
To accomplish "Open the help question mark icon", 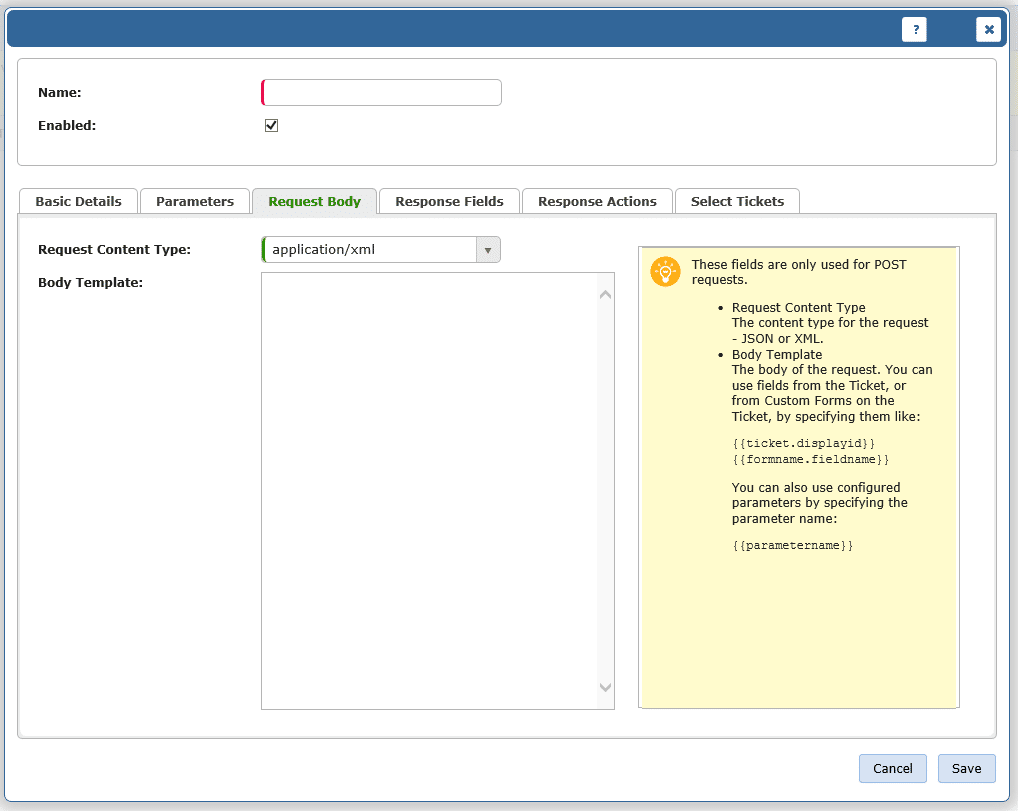I will click(914, 29).
